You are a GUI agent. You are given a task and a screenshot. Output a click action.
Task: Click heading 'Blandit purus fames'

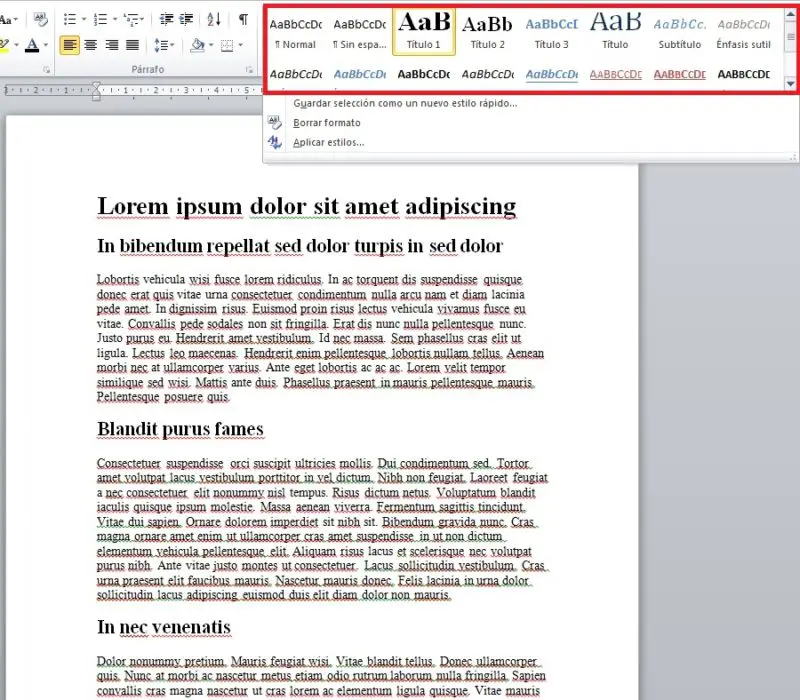180,429
